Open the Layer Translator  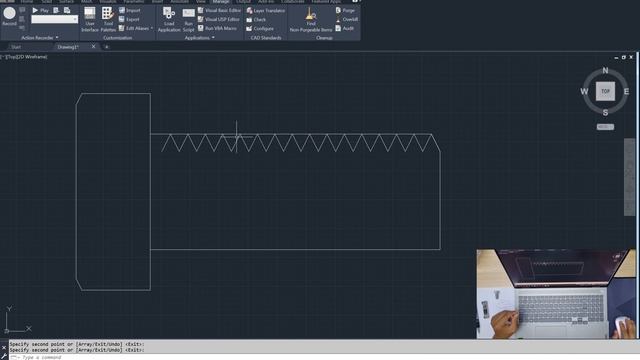266,10
